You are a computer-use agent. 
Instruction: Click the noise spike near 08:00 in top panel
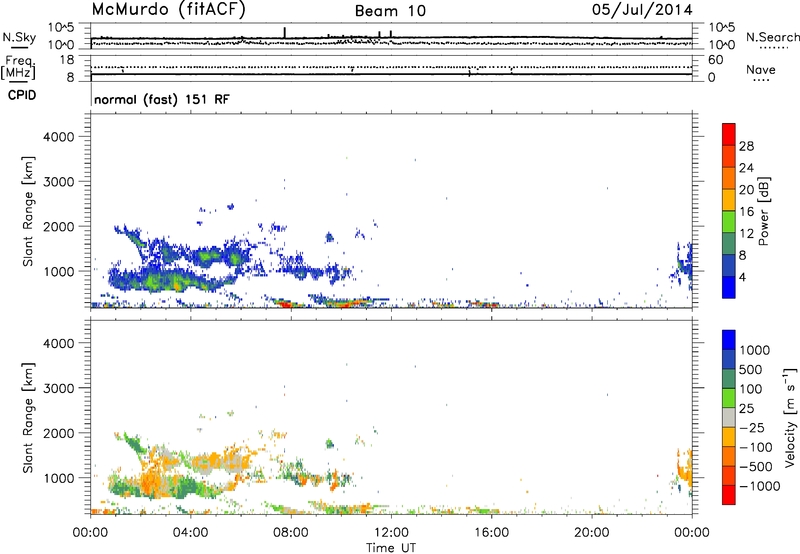click(x=285, y=33)
